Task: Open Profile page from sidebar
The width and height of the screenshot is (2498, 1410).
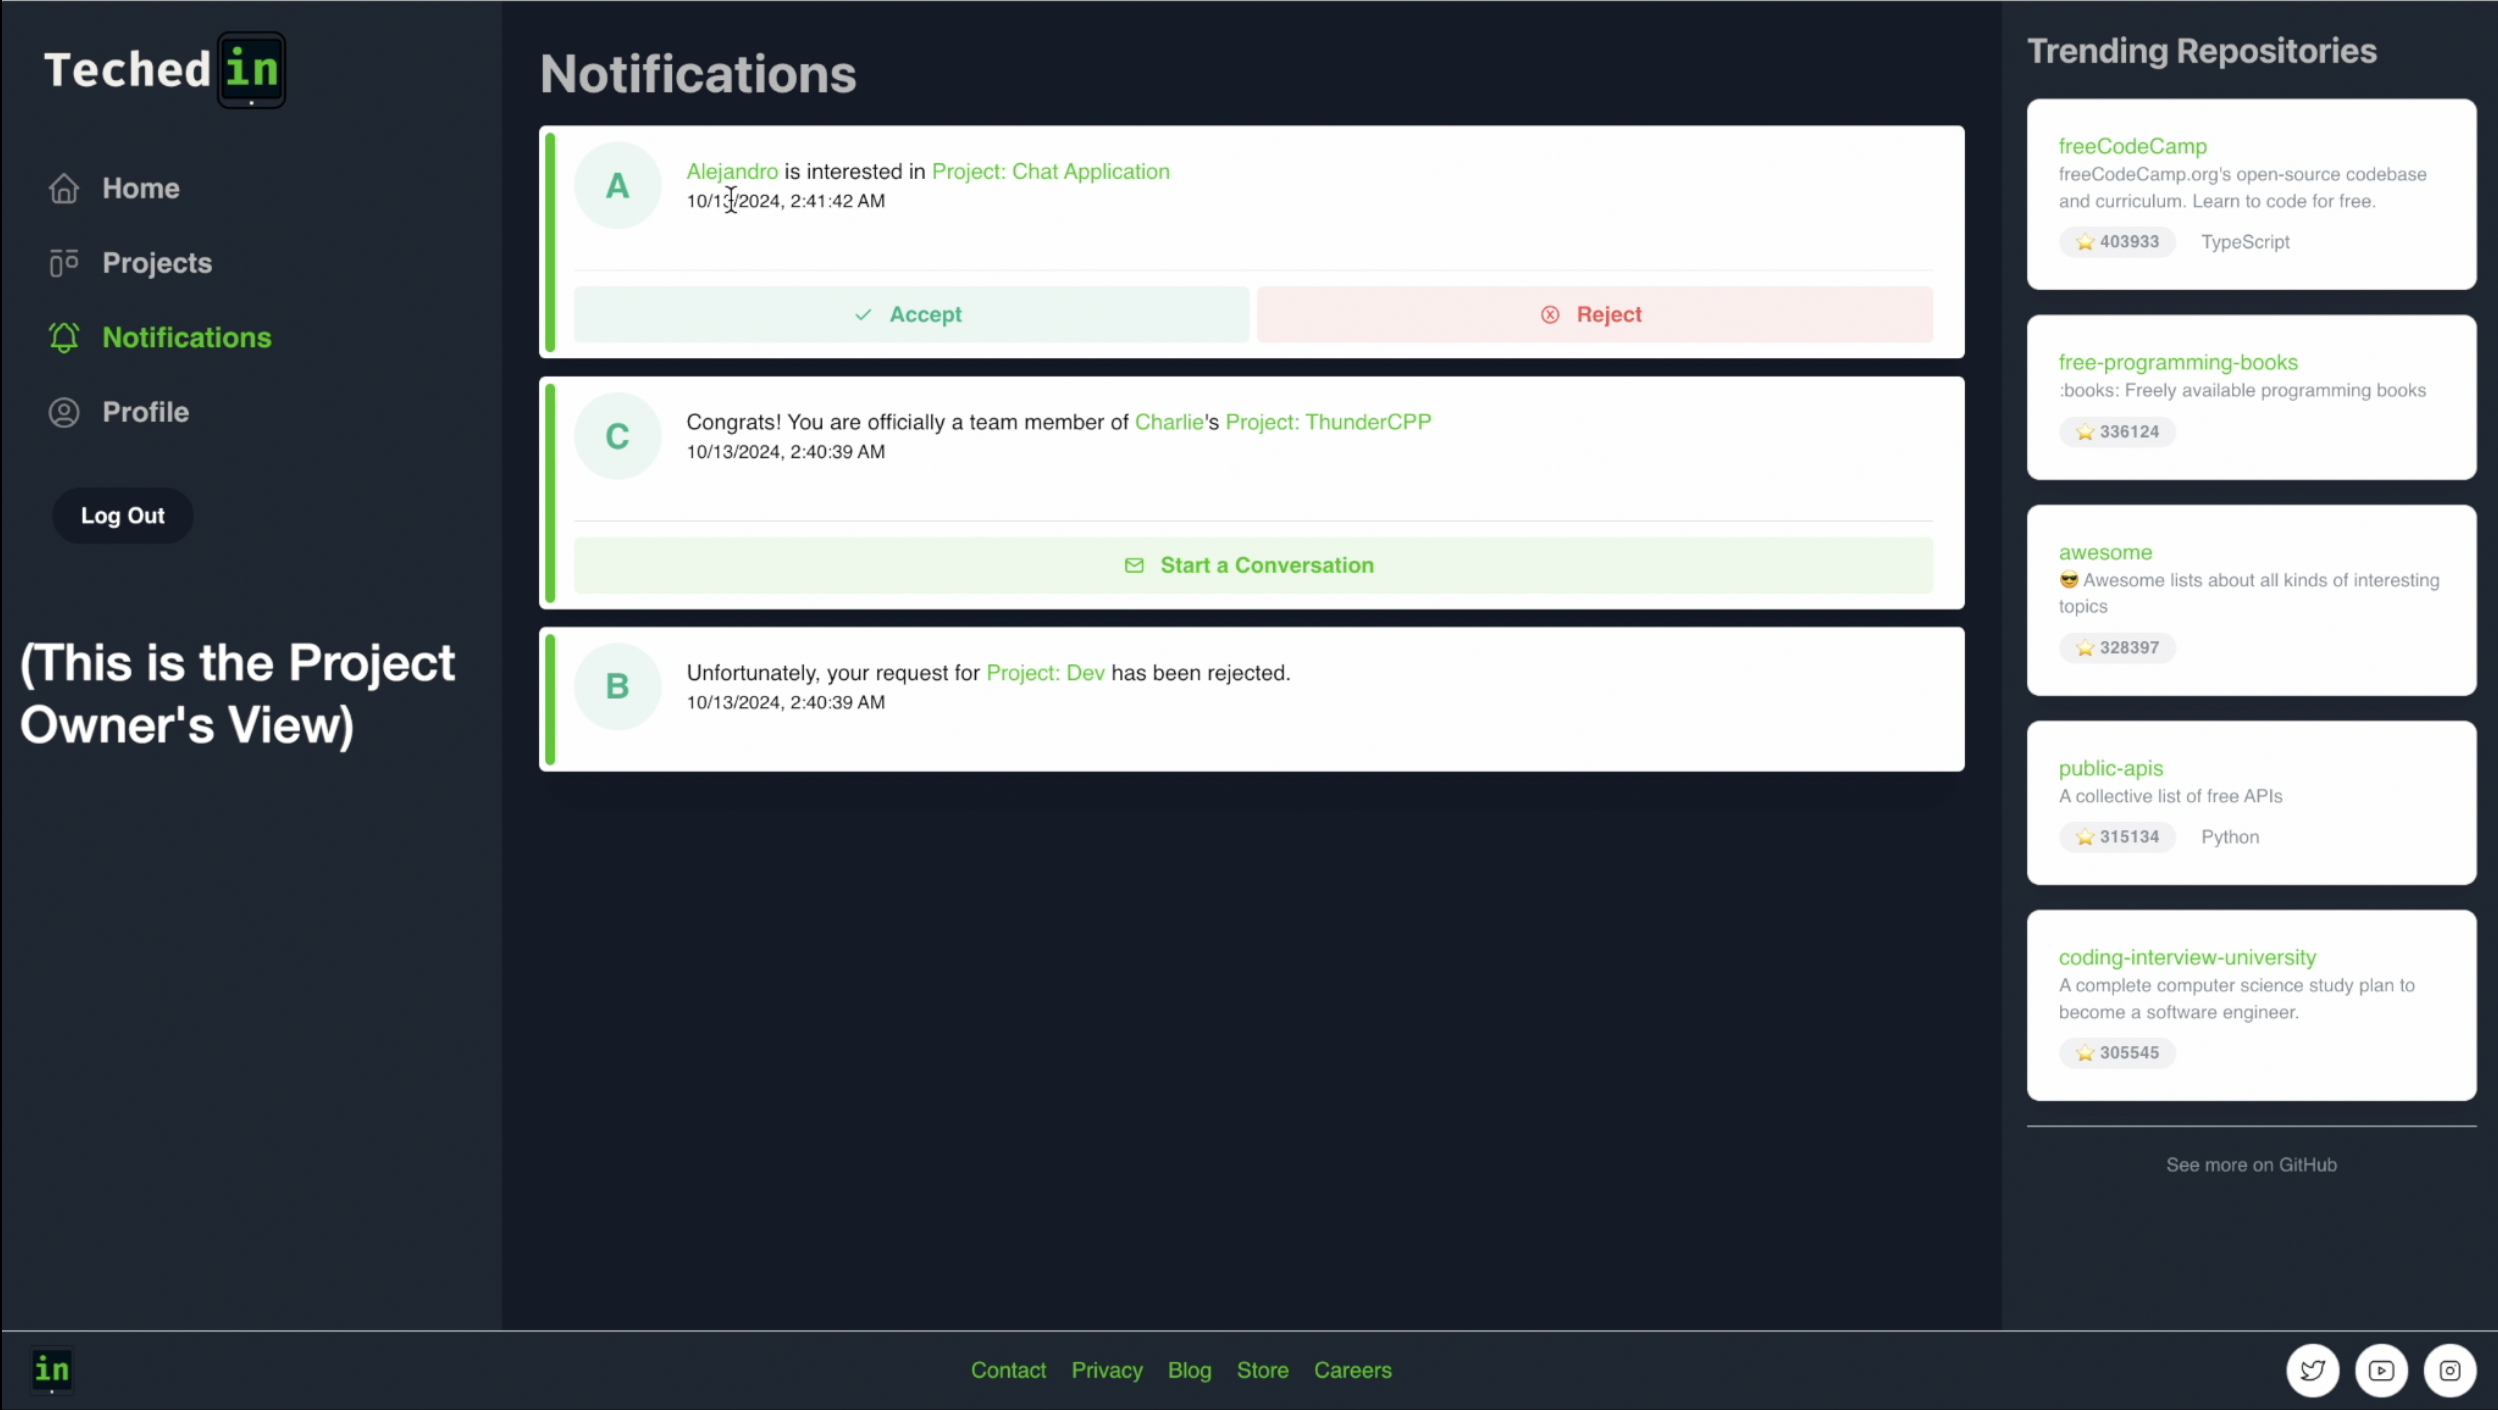Action: click(145, 412)
